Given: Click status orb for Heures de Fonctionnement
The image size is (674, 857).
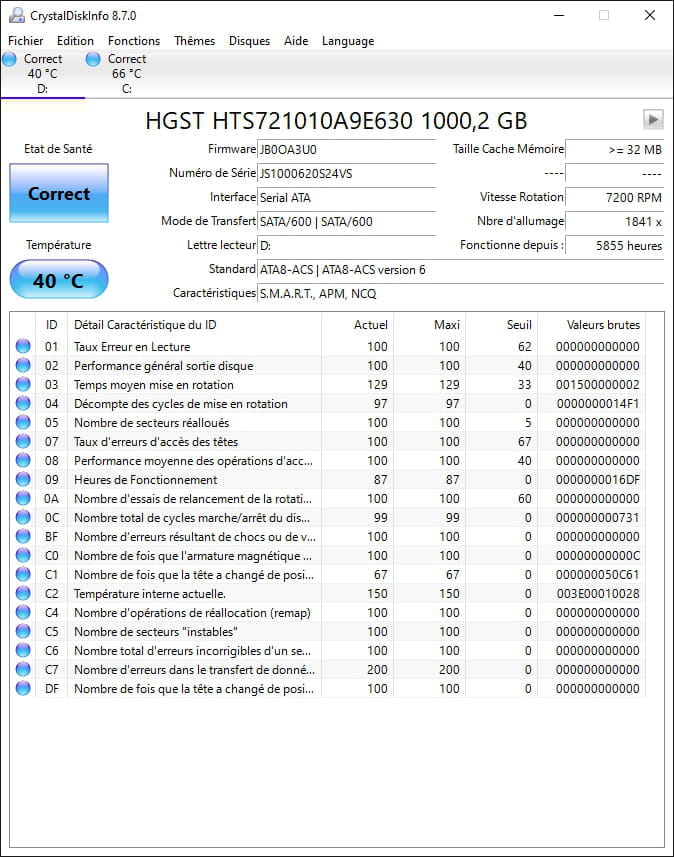Looking at the screenshot, I should (x=23, y=480).
